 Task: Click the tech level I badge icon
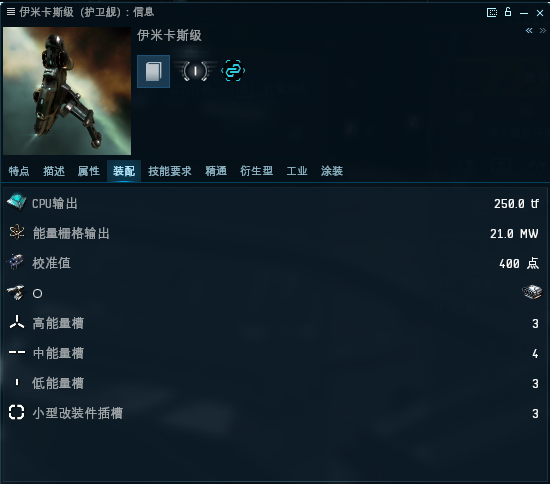click(x=195, y=71)
